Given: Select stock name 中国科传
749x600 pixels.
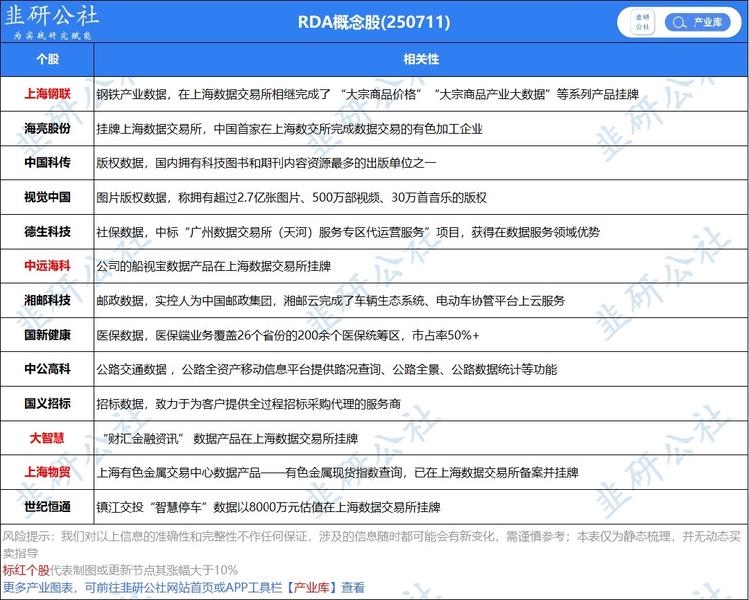Looking at the screenshot, I should (x=47, y=162).
